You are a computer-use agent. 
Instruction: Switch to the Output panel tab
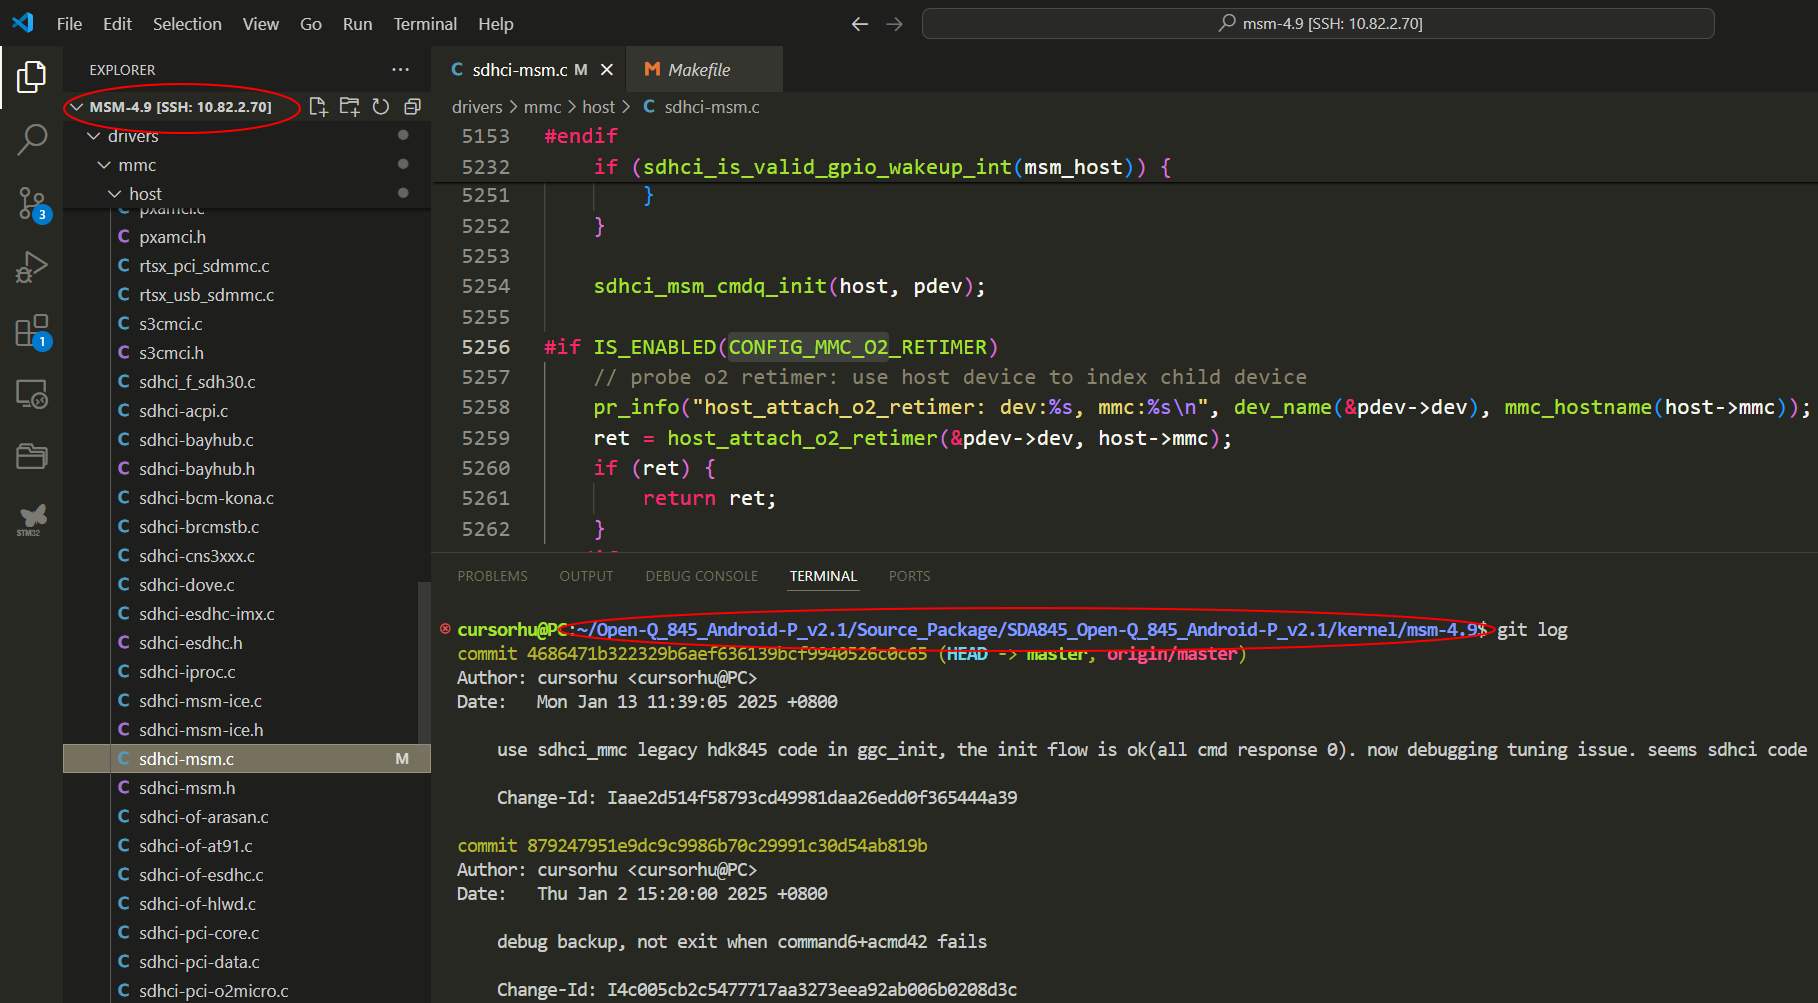(586, 576)
